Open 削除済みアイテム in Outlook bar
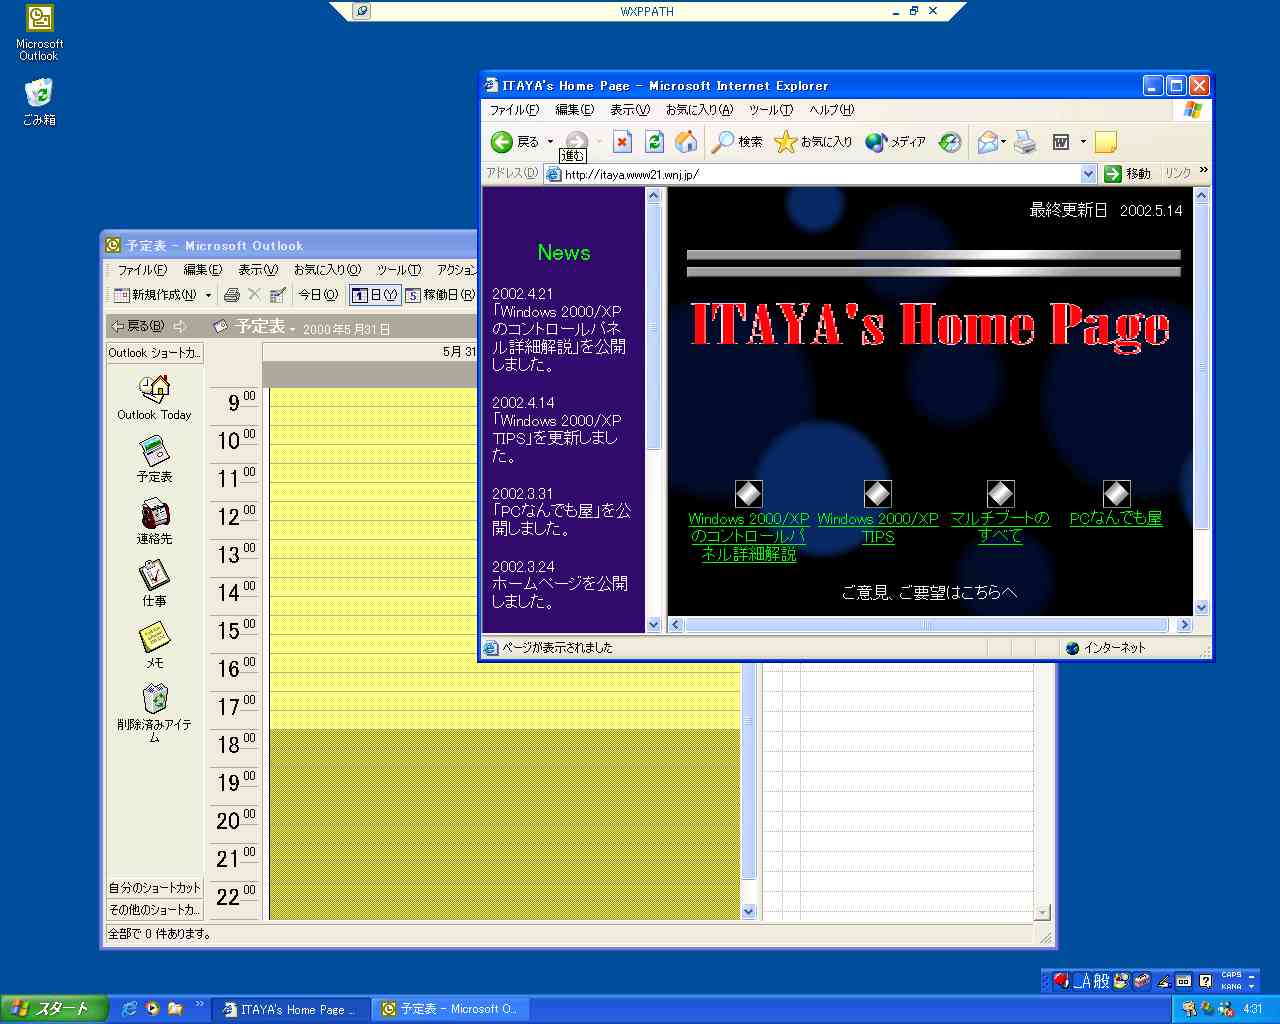 click(x=154, y=712)
